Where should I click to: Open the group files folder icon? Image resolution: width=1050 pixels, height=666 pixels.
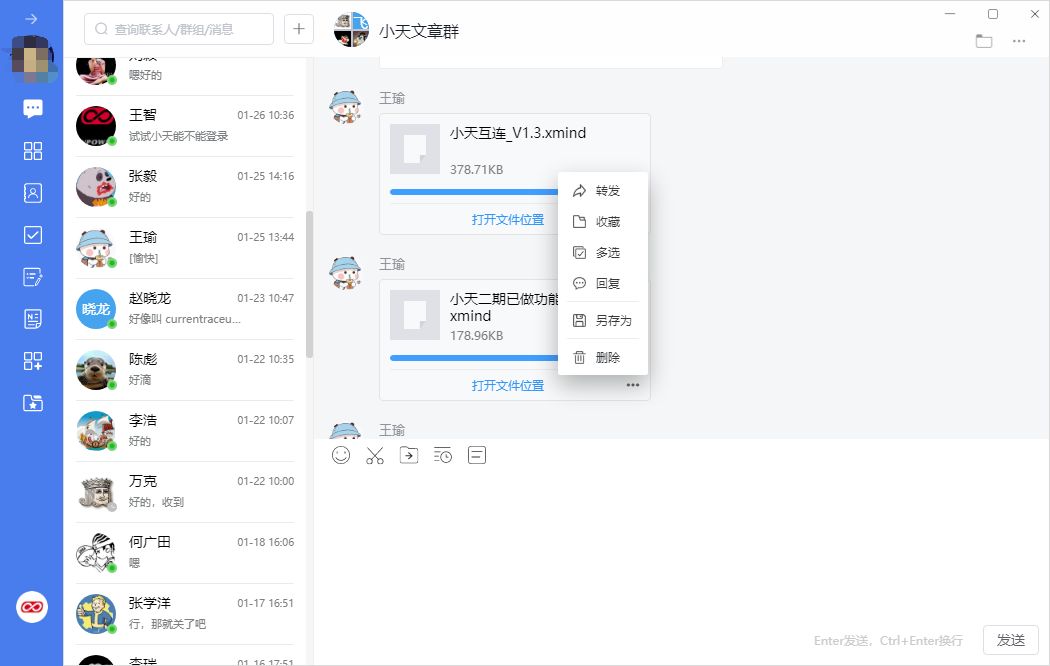tap(984, 41)
